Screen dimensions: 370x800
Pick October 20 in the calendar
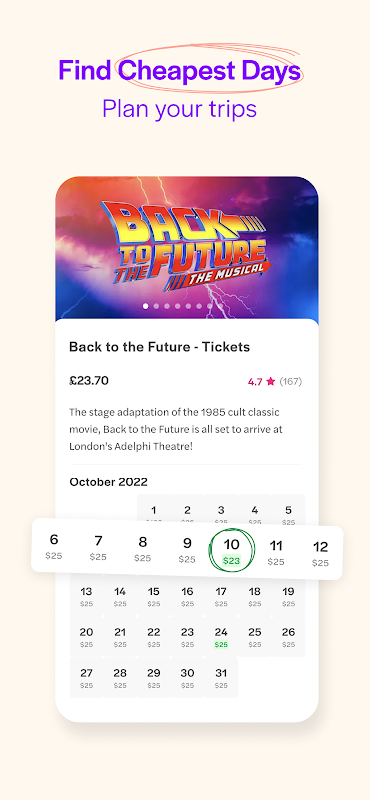86,637
